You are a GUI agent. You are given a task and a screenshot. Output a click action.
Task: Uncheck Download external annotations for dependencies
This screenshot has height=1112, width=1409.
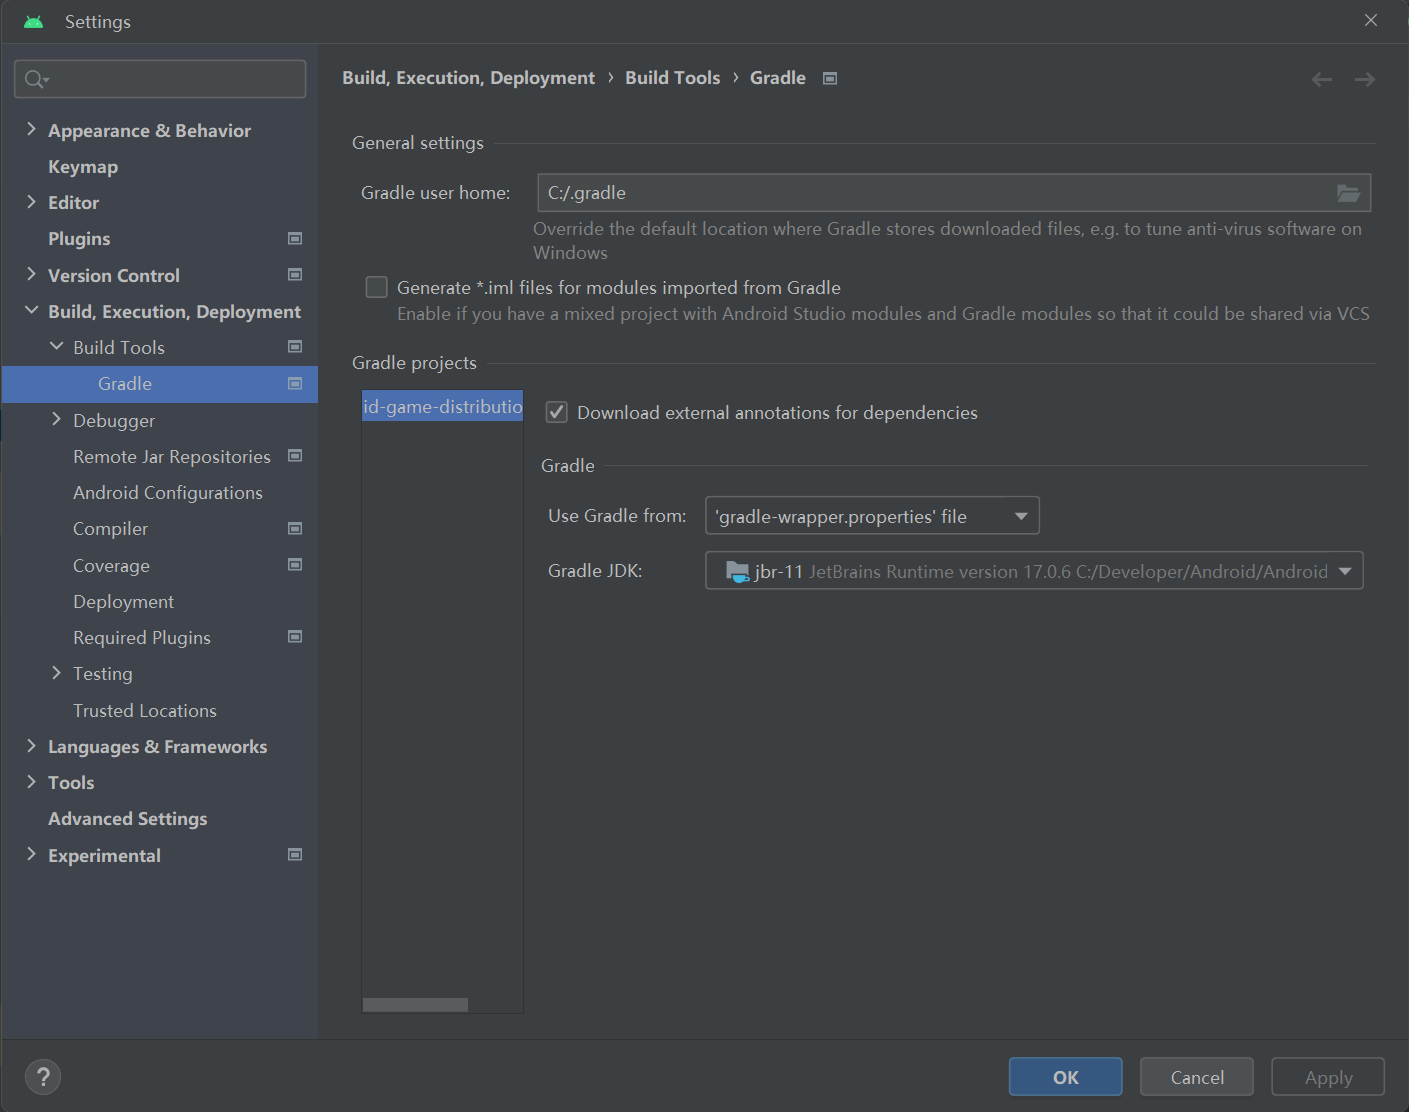click(x=557, y=412)
